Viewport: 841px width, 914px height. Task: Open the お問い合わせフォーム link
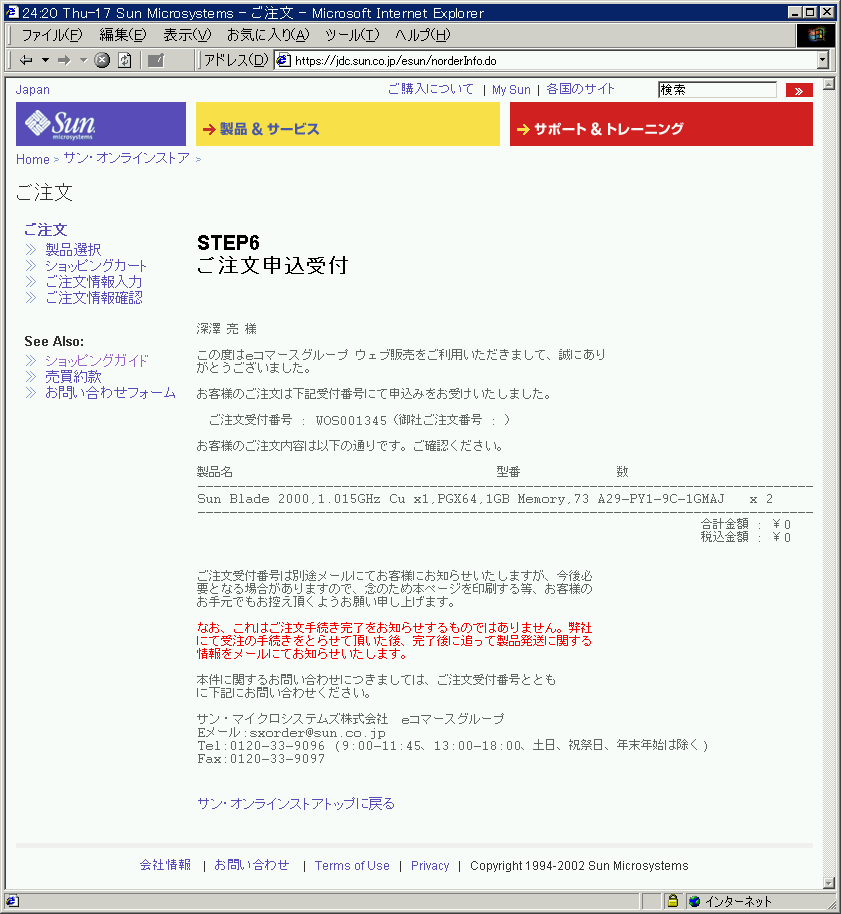[x=111, y=393]
